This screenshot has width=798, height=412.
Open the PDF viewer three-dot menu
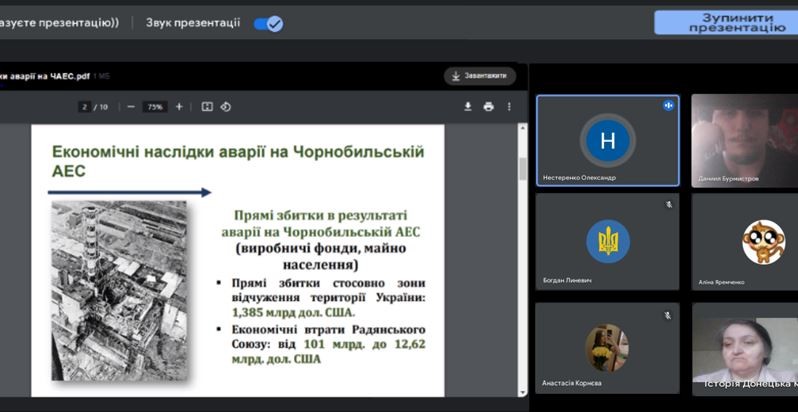click(509, 107)
